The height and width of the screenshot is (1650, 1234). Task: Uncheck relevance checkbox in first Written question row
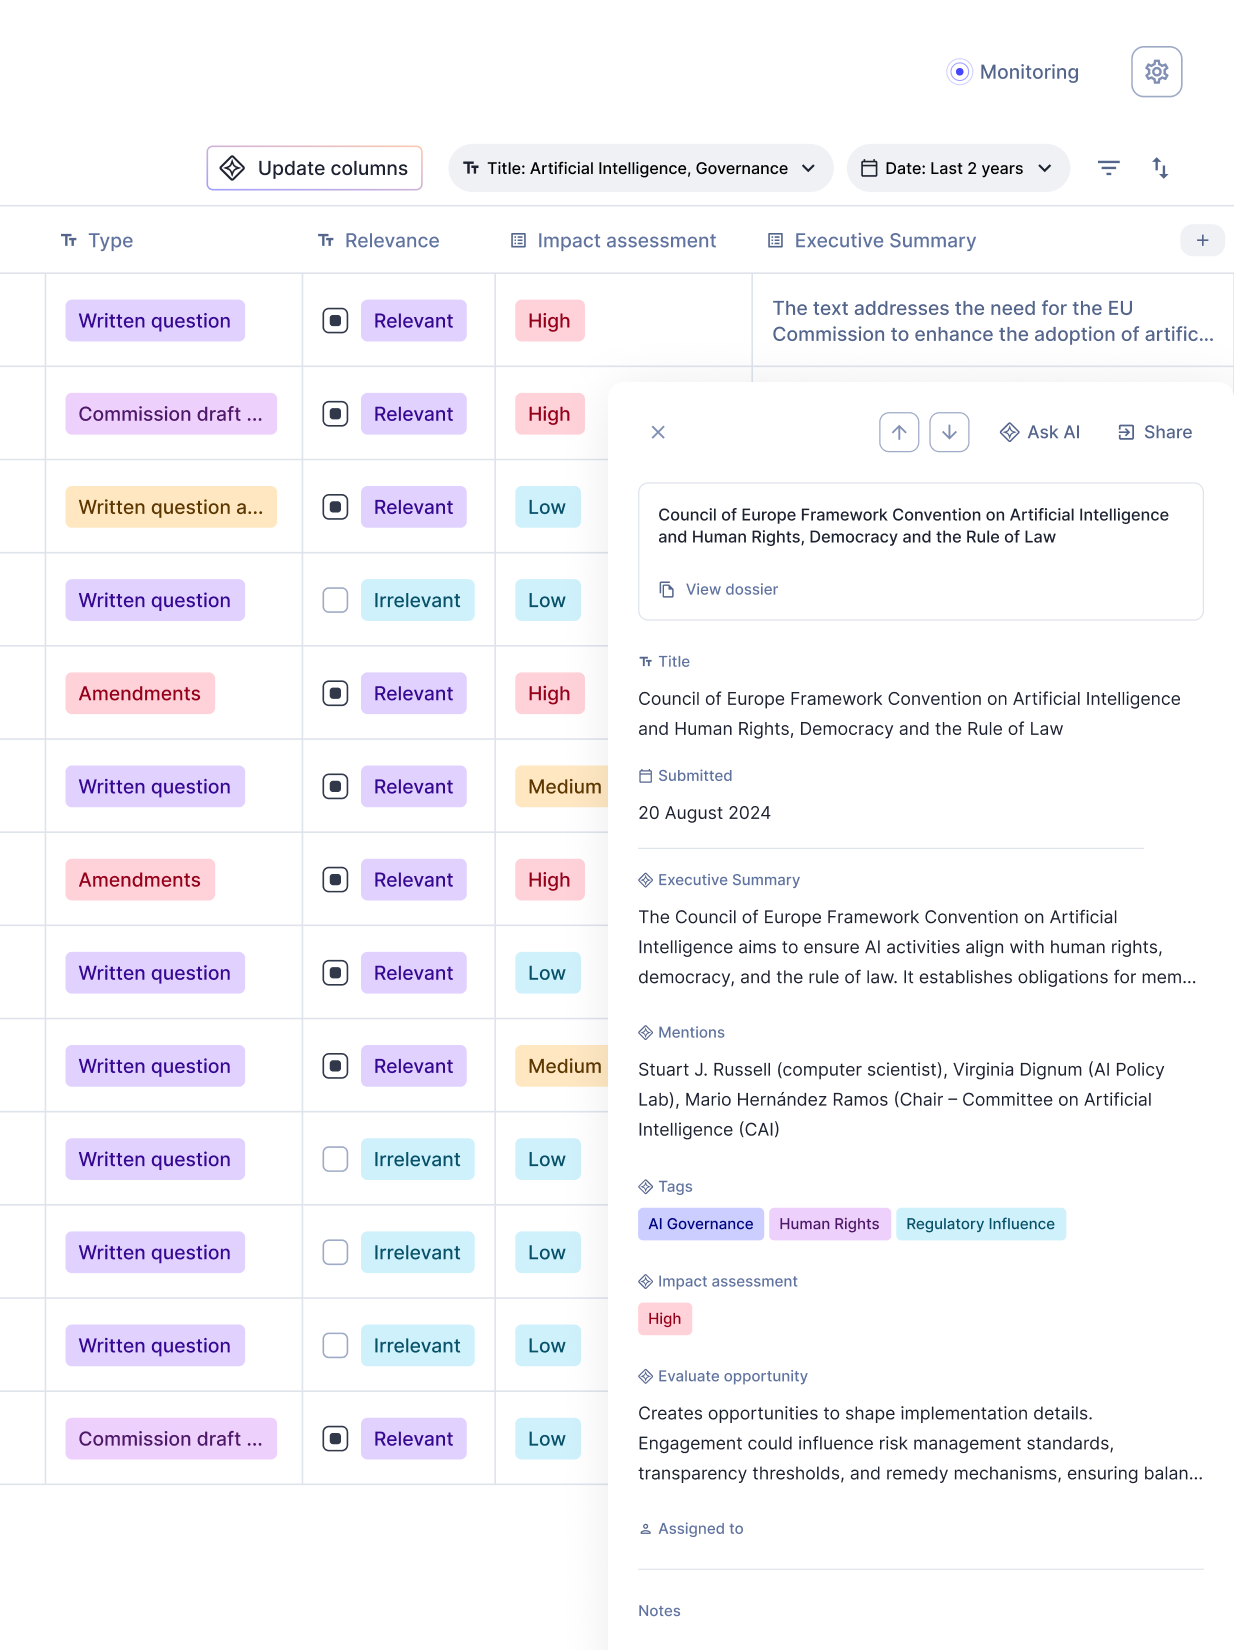335,321
